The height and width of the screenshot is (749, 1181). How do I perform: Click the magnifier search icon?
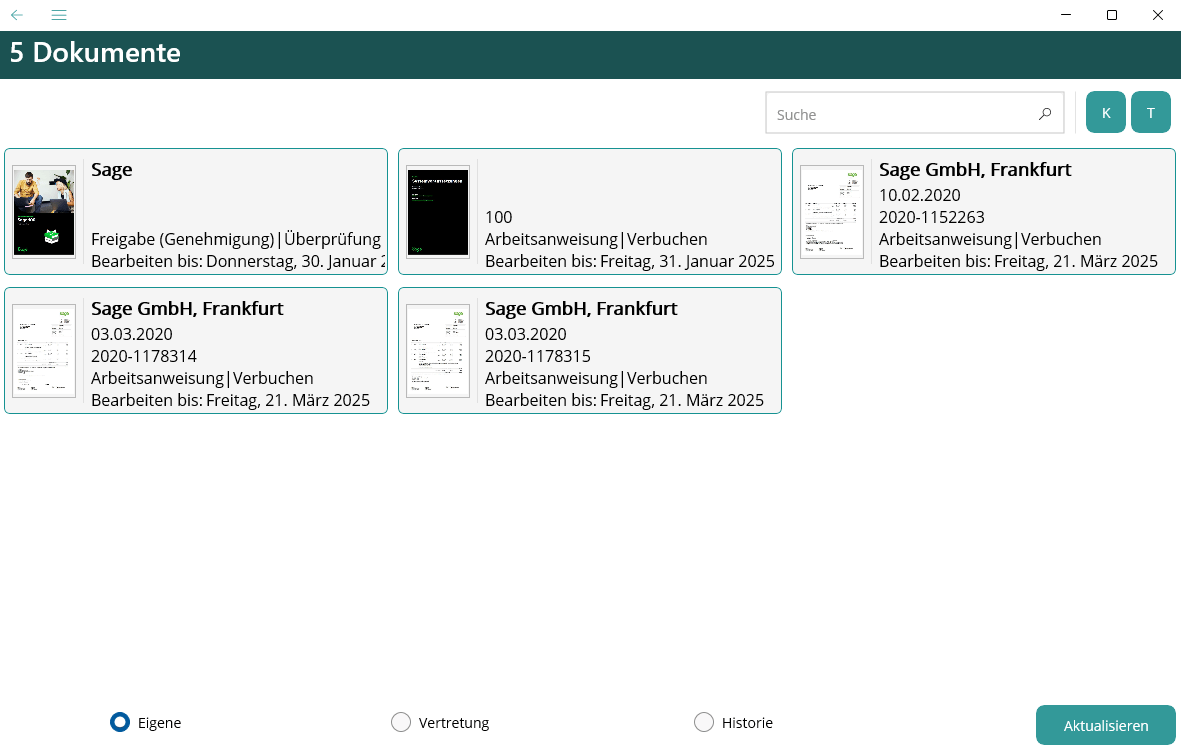[x=1045, y=114]
